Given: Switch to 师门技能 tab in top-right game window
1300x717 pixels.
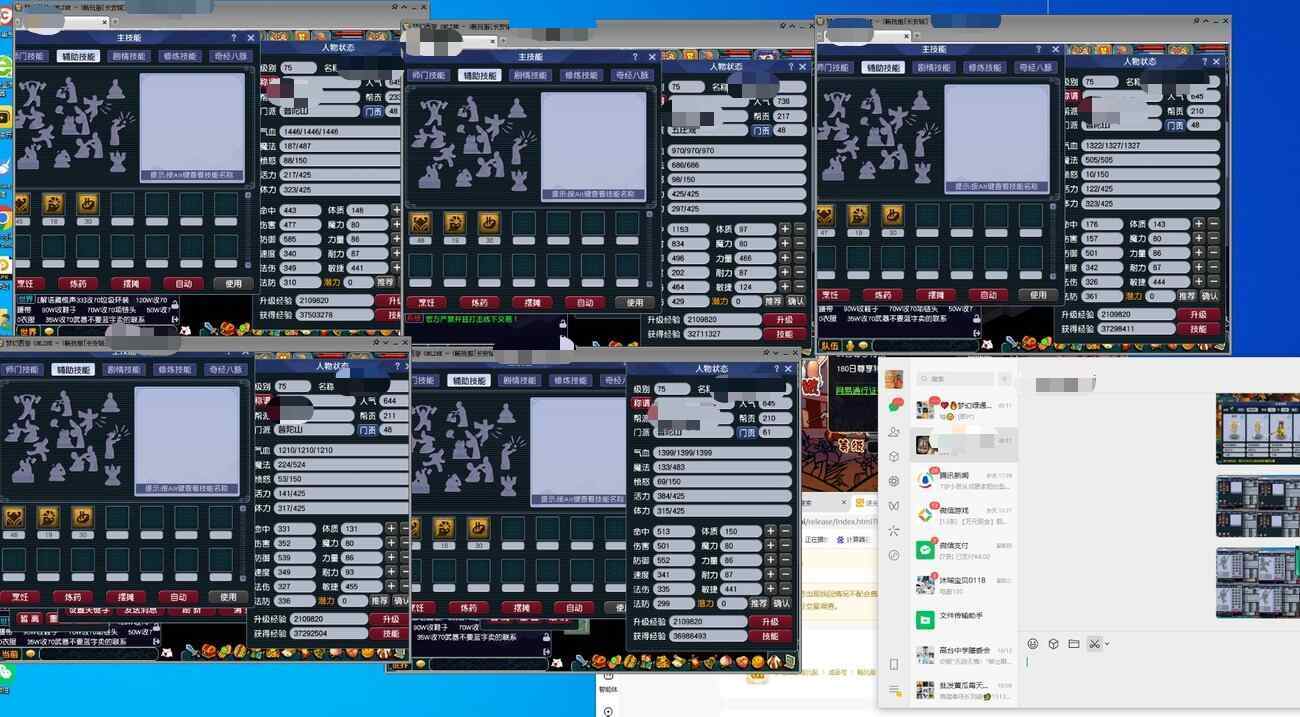Looking at the screenshot, I should click(834, 68).
